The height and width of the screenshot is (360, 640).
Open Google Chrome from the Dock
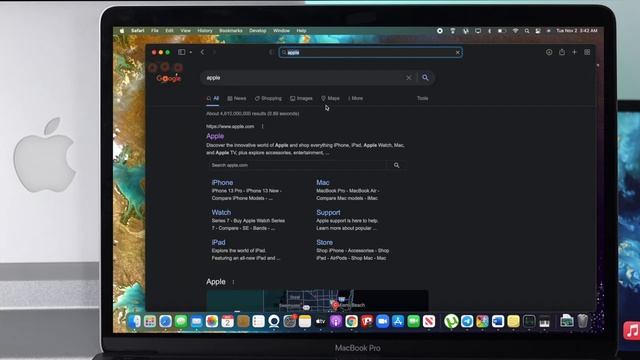[351, 322]
